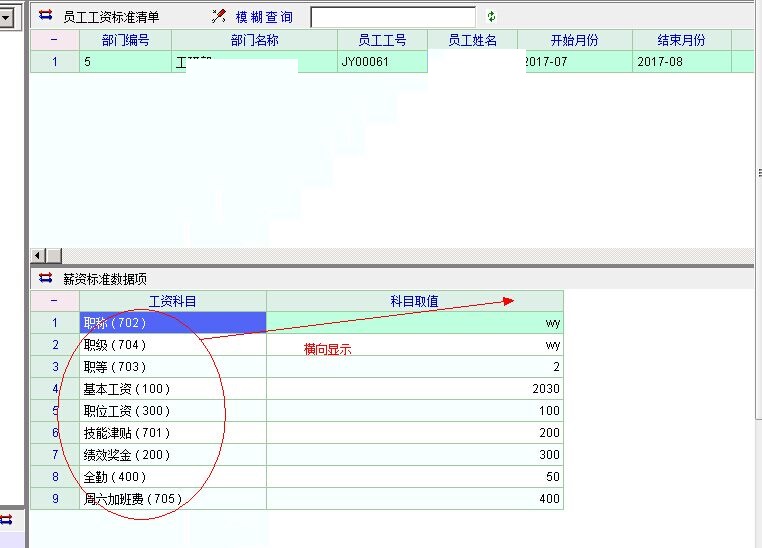762x548 pixels.
Task: Click the 工资科目 column header
Action: (x=172, y=300)
